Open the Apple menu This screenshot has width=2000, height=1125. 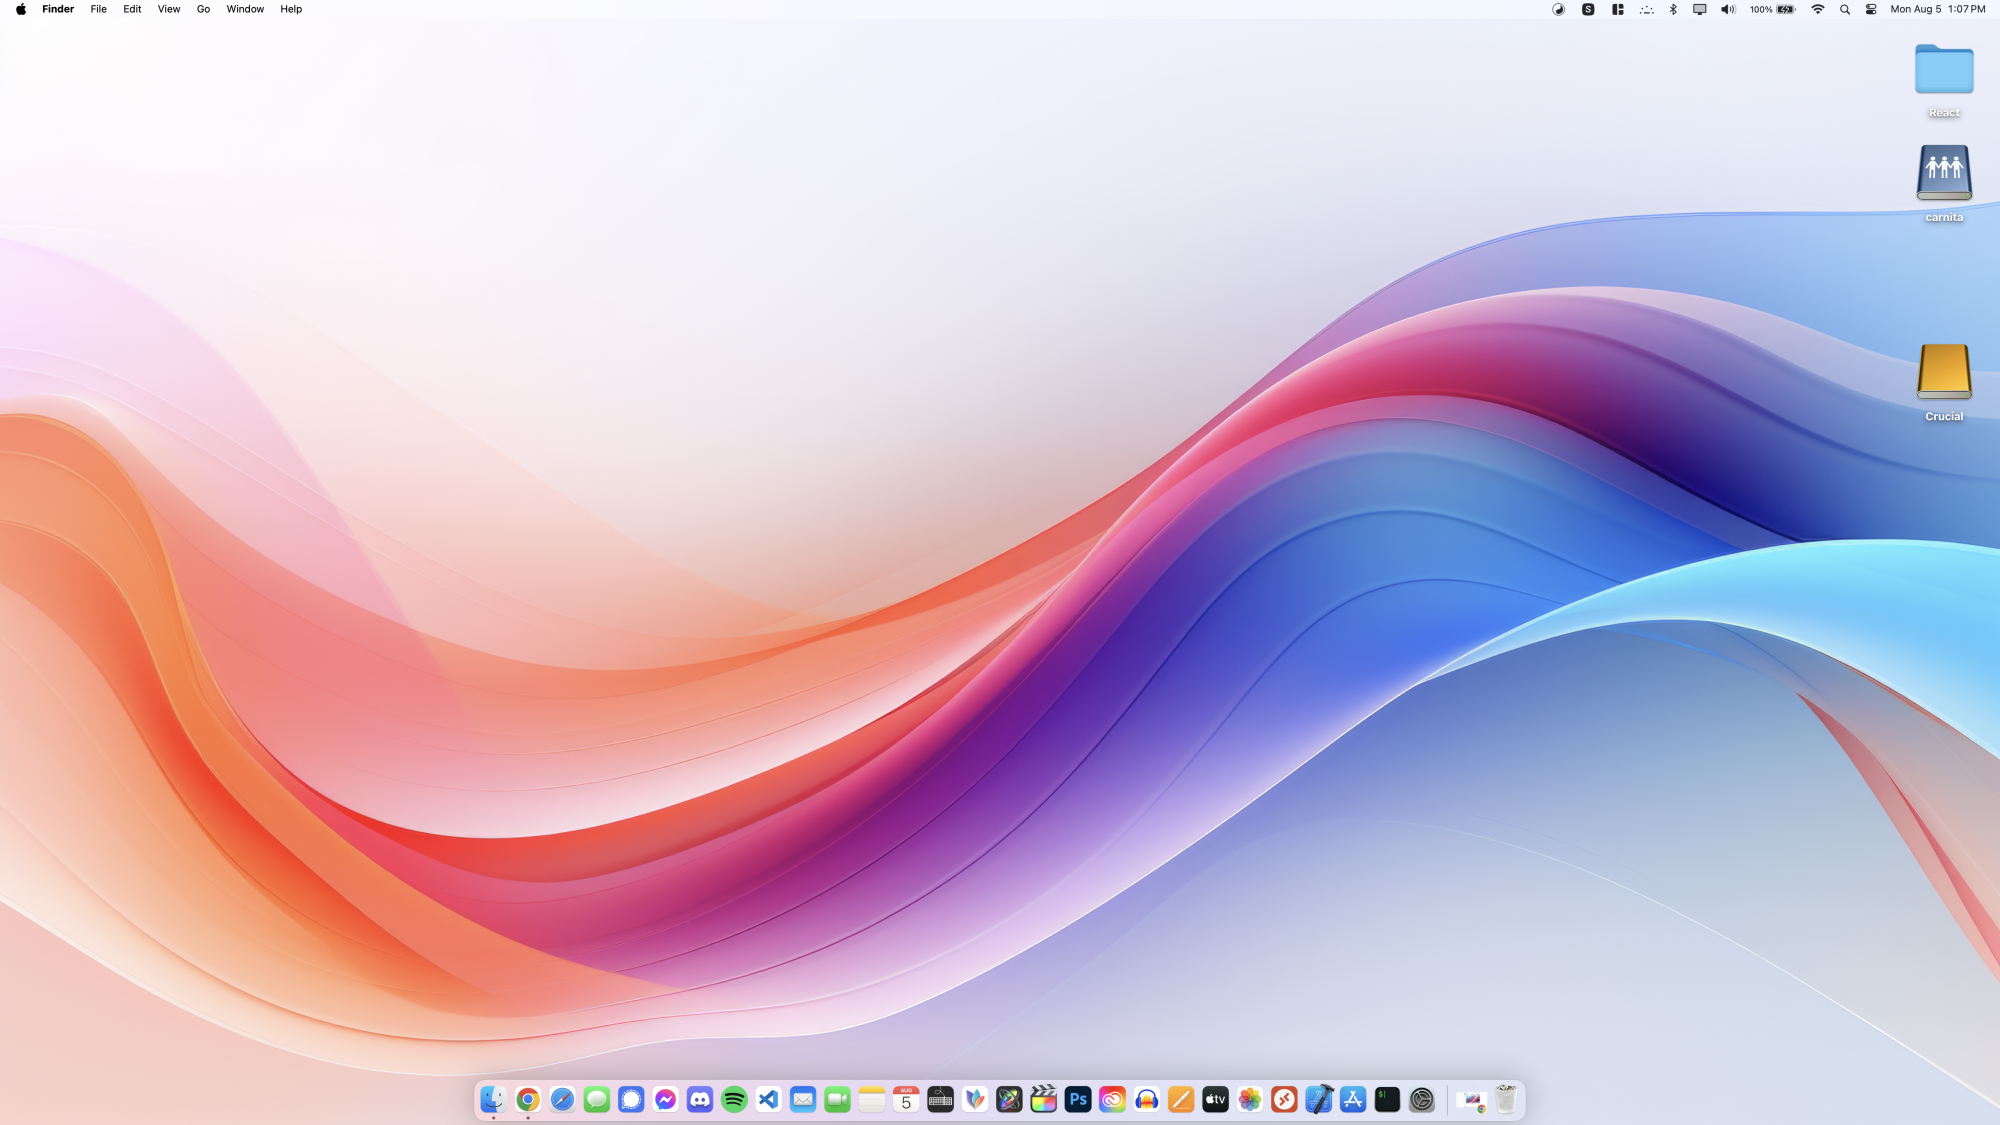click(x=21, y=9)
